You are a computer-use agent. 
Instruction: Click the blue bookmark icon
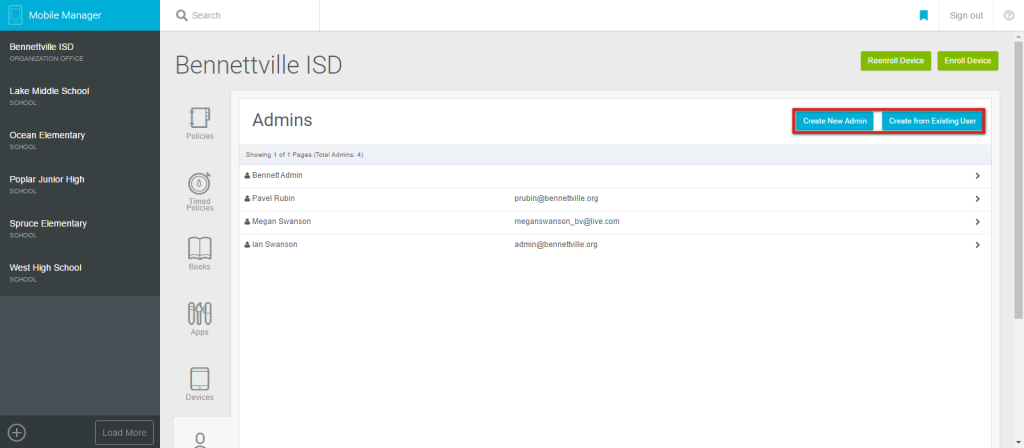pyautogui.click(x=923, y=15)
